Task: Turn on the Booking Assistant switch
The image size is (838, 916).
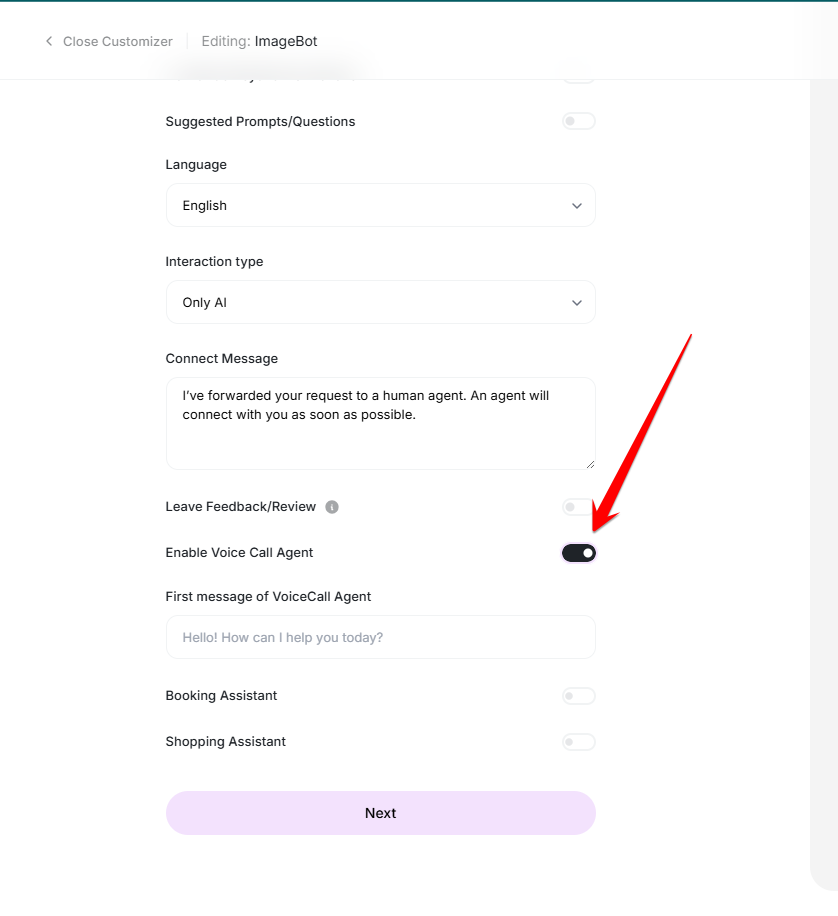Action: point(578,696)
